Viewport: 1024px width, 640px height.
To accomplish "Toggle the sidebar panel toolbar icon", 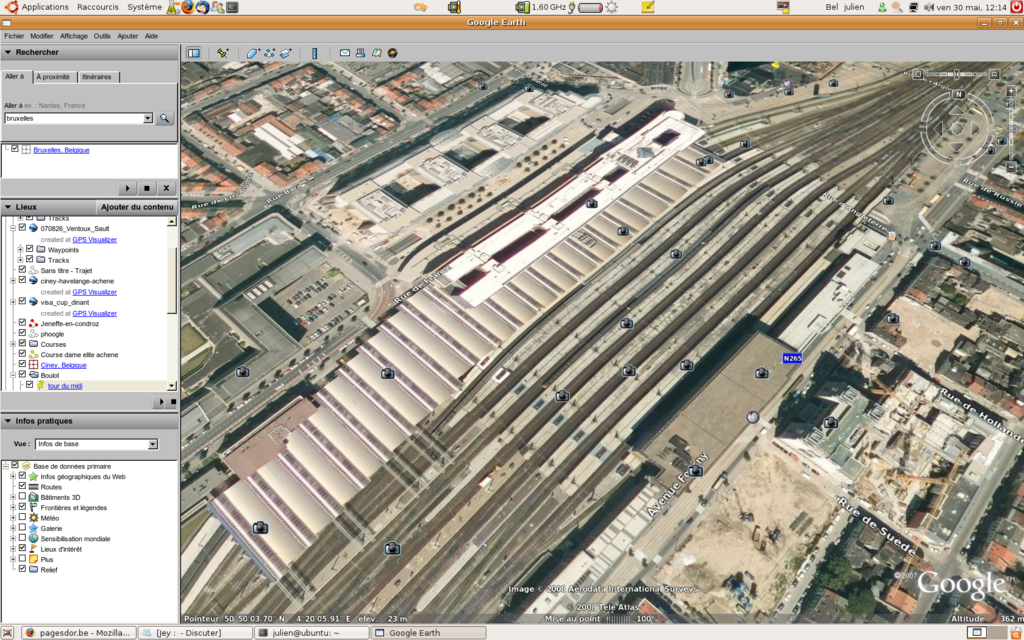I will 194,53.
